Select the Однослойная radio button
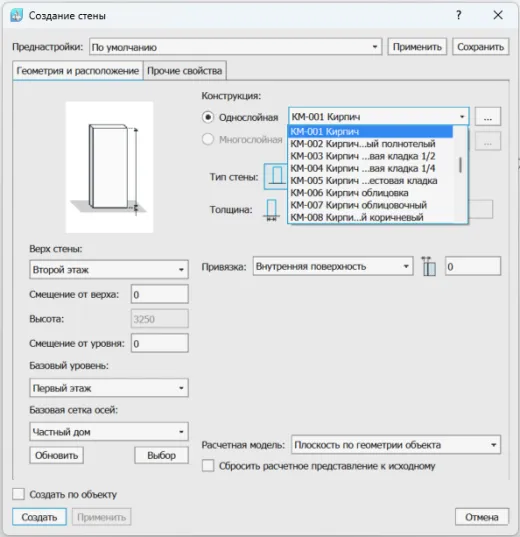The height and width of the screenshot is (537, 520). (x=208, y=117)
